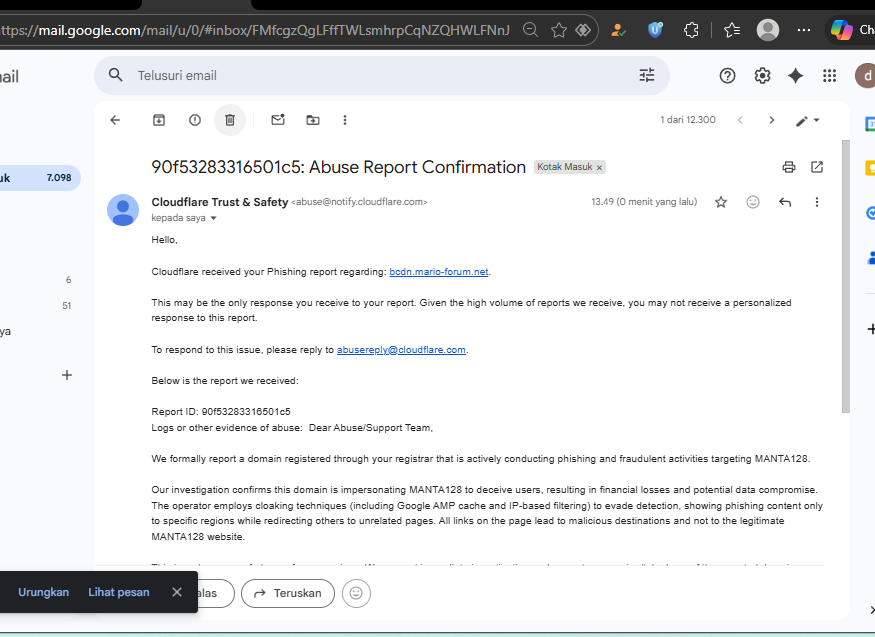Open browser settings and more menu
The height and width of the screenshot is (637, 875).
[804, 30]
